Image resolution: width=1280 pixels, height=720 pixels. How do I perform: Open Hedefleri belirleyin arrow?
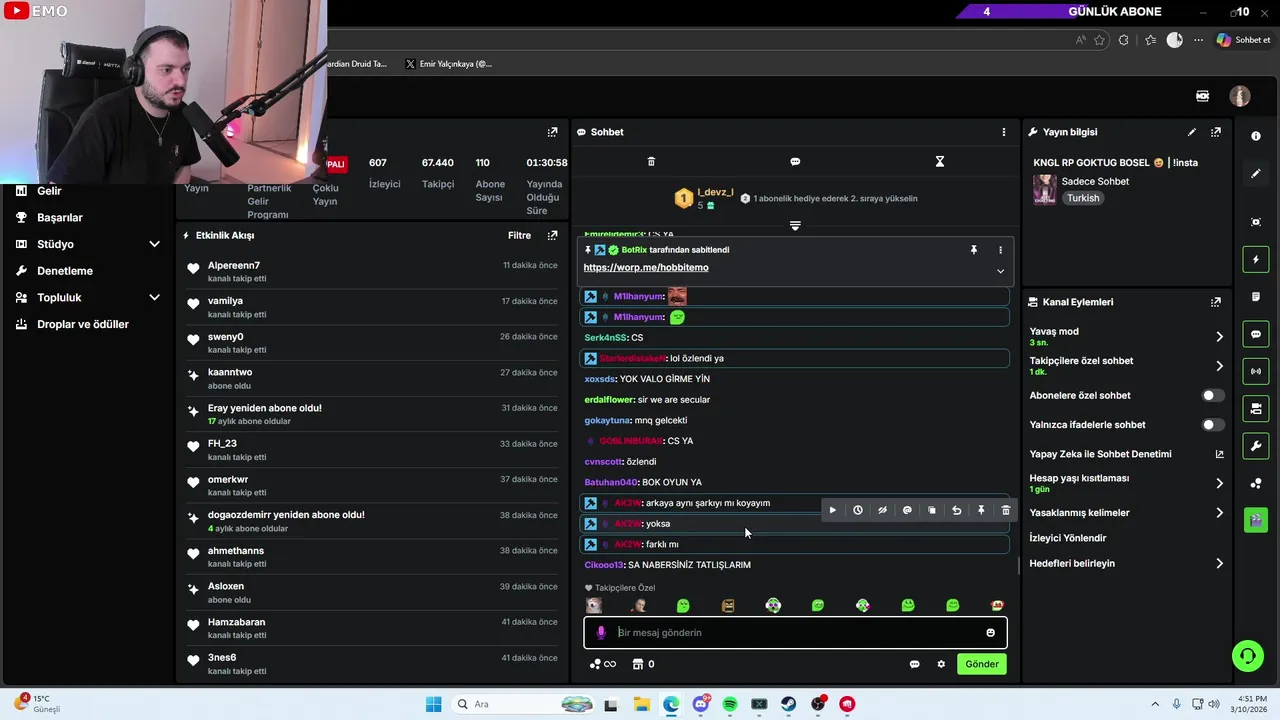(x=1219, y=564)
